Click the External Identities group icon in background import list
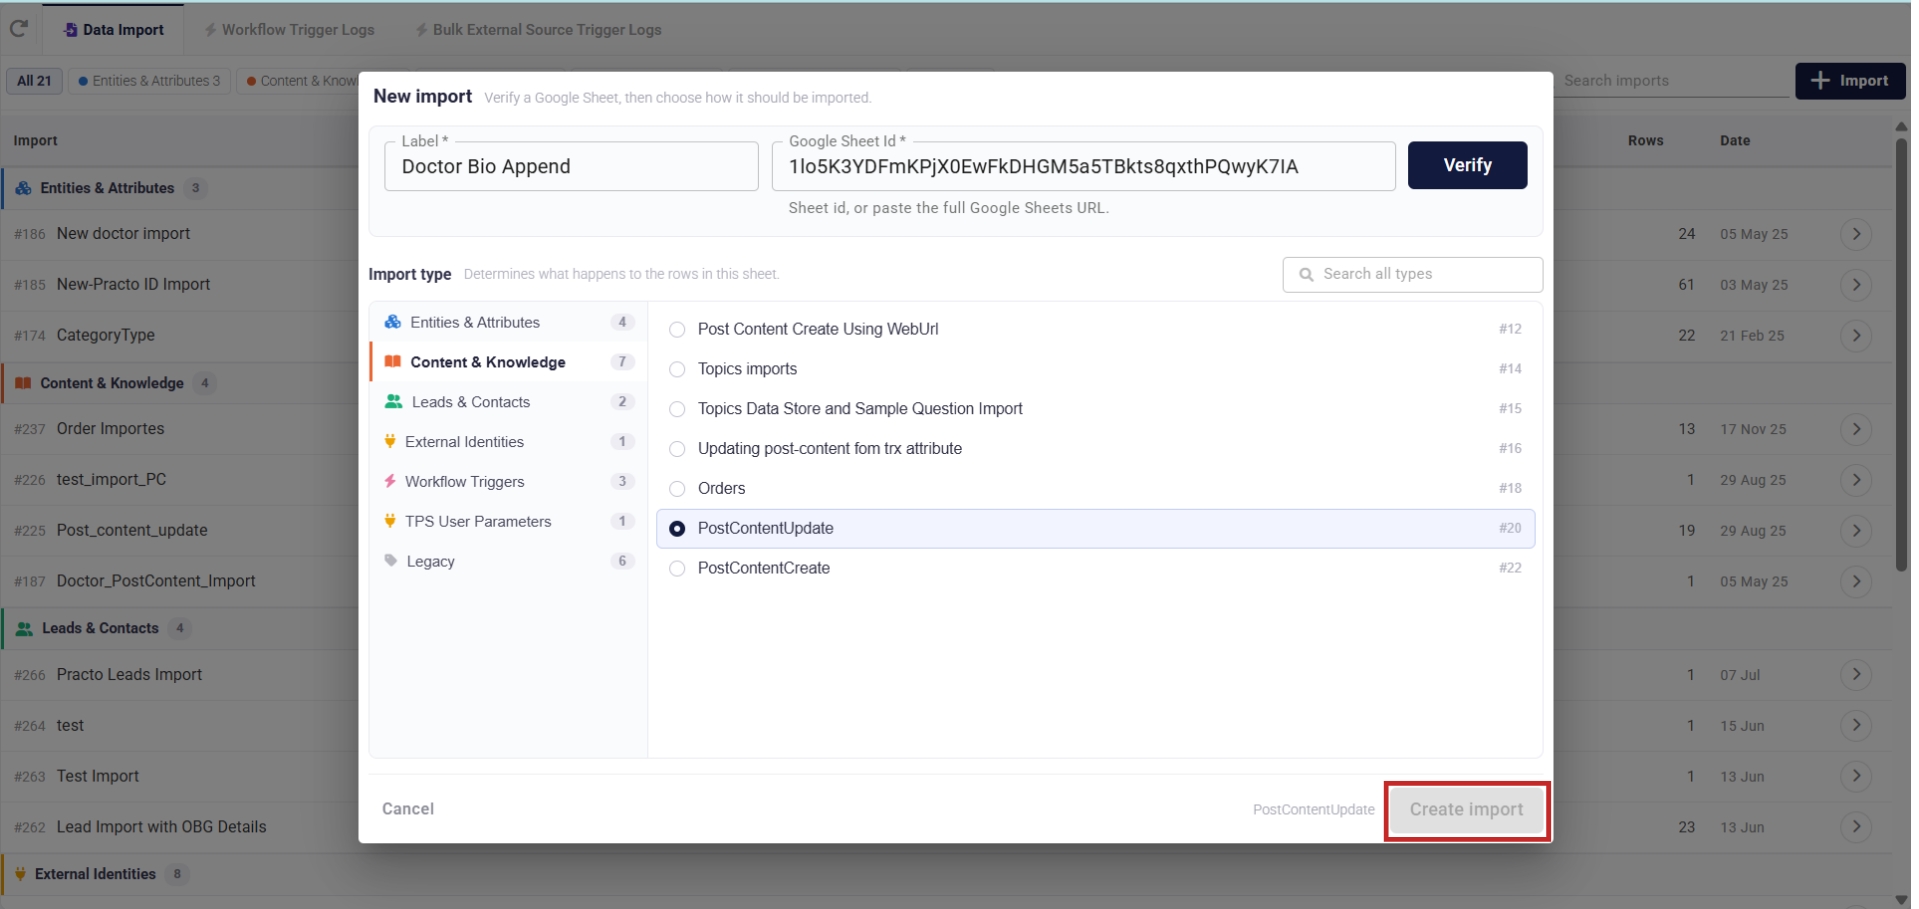 [x=20, y=874]
